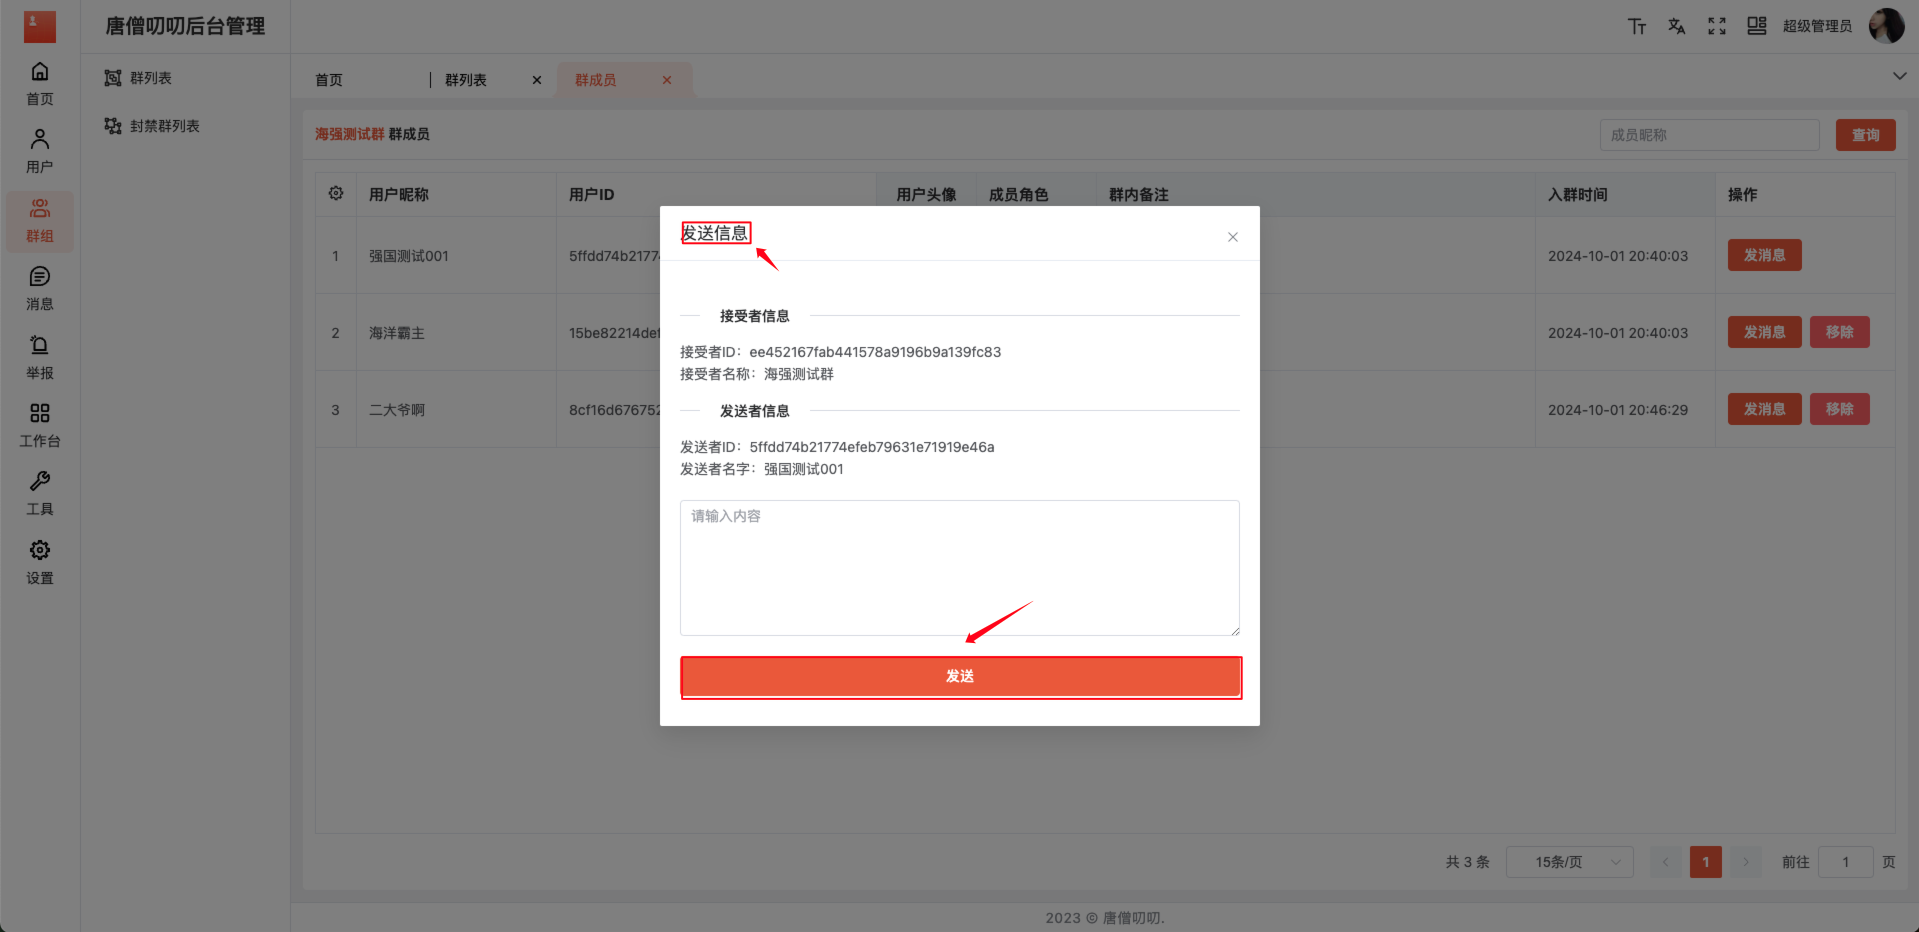Image resolution: width=1919 pixels, height=932 pixels.
Task: Switch to the 群列表 tab
Action: pos(464,79)
